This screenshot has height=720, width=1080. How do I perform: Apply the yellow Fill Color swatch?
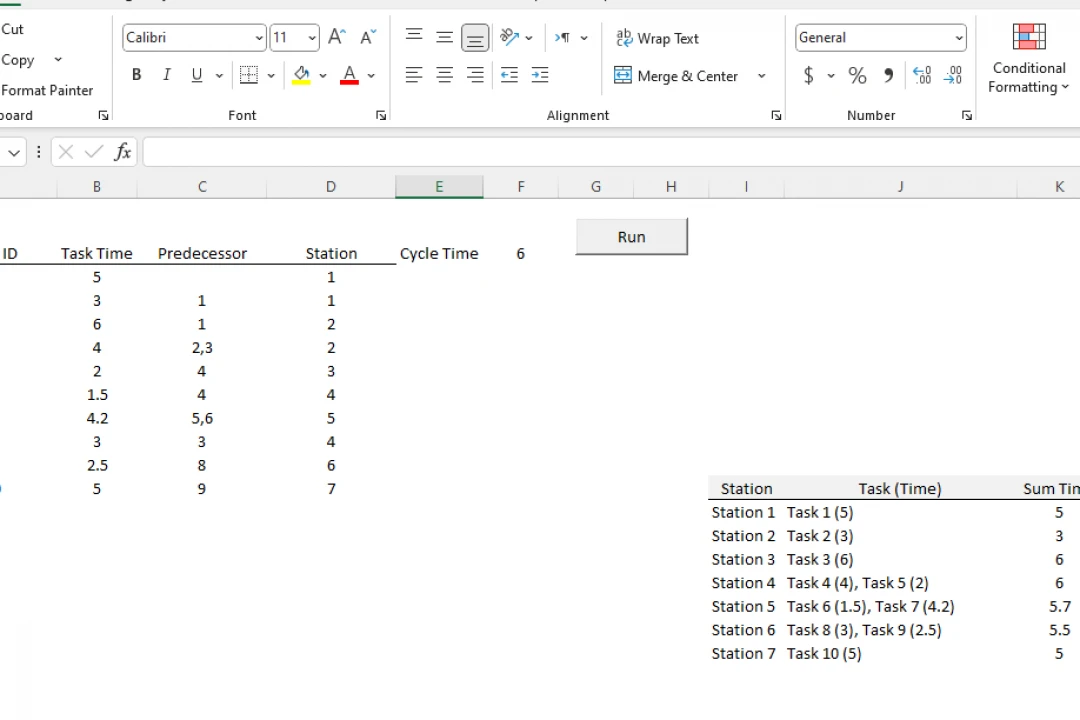click(x=301, y=75)
